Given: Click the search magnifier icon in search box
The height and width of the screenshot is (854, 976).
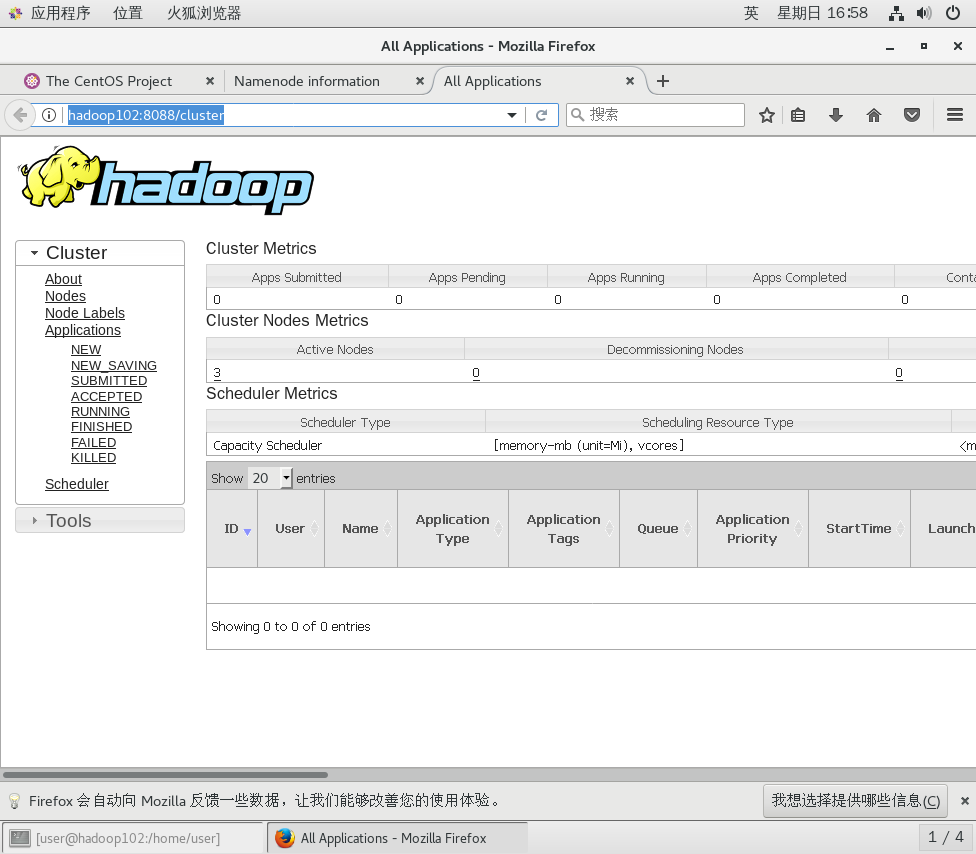Looking at the screenshot, I should coord(578,115).
